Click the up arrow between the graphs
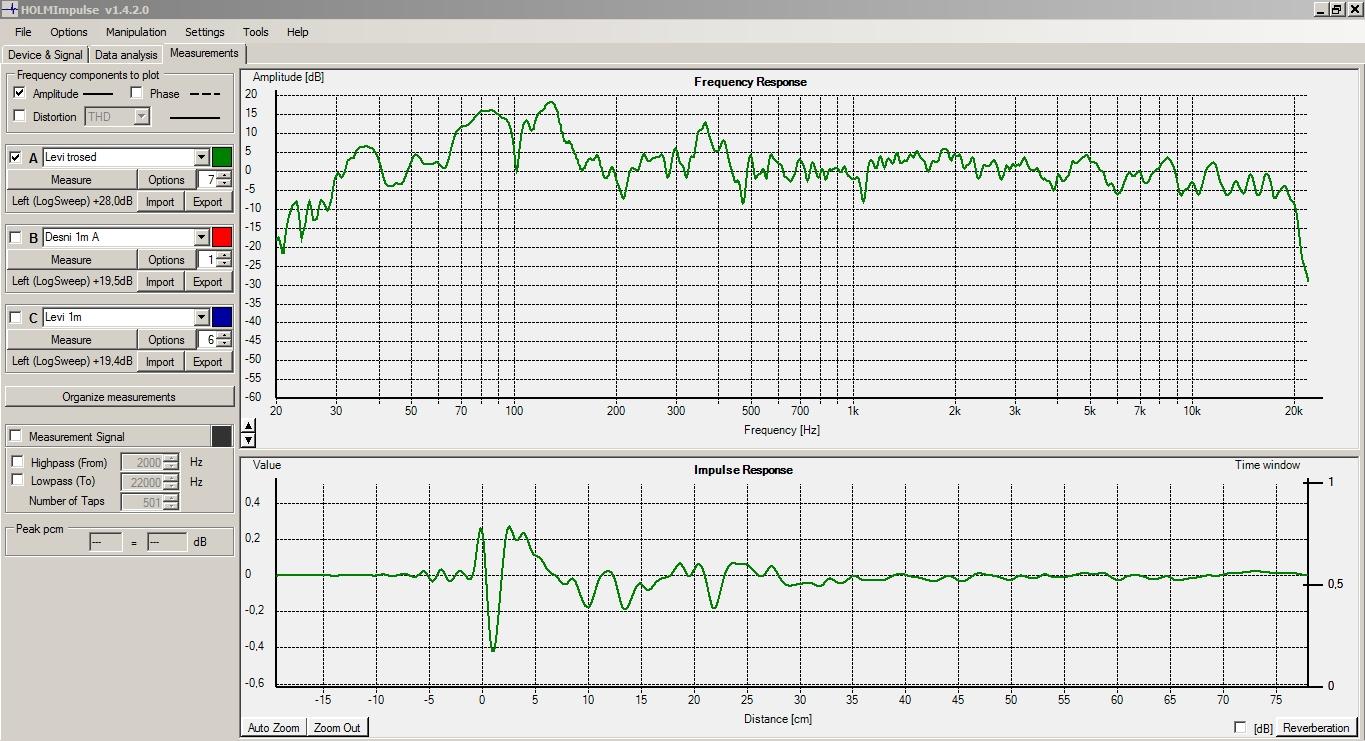 pyautogui.click(x=249, y=427)
